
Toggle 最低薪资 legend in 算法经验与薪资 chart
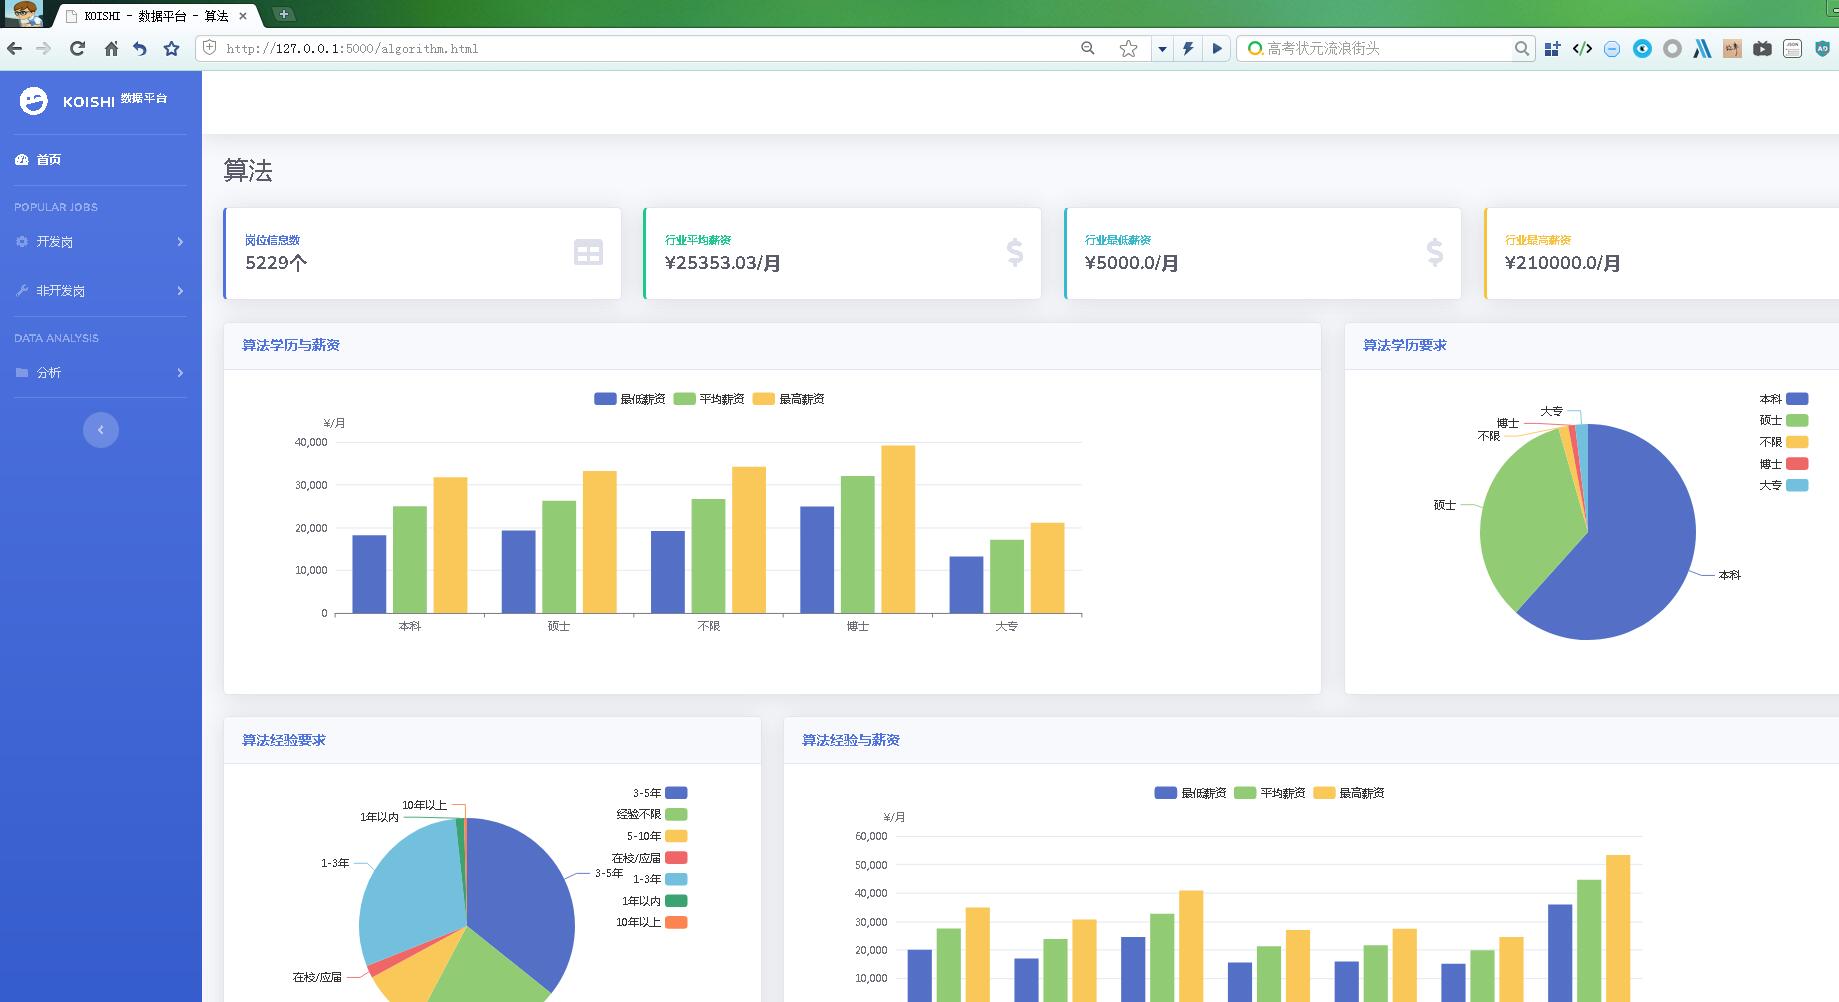coord(1190,793)
